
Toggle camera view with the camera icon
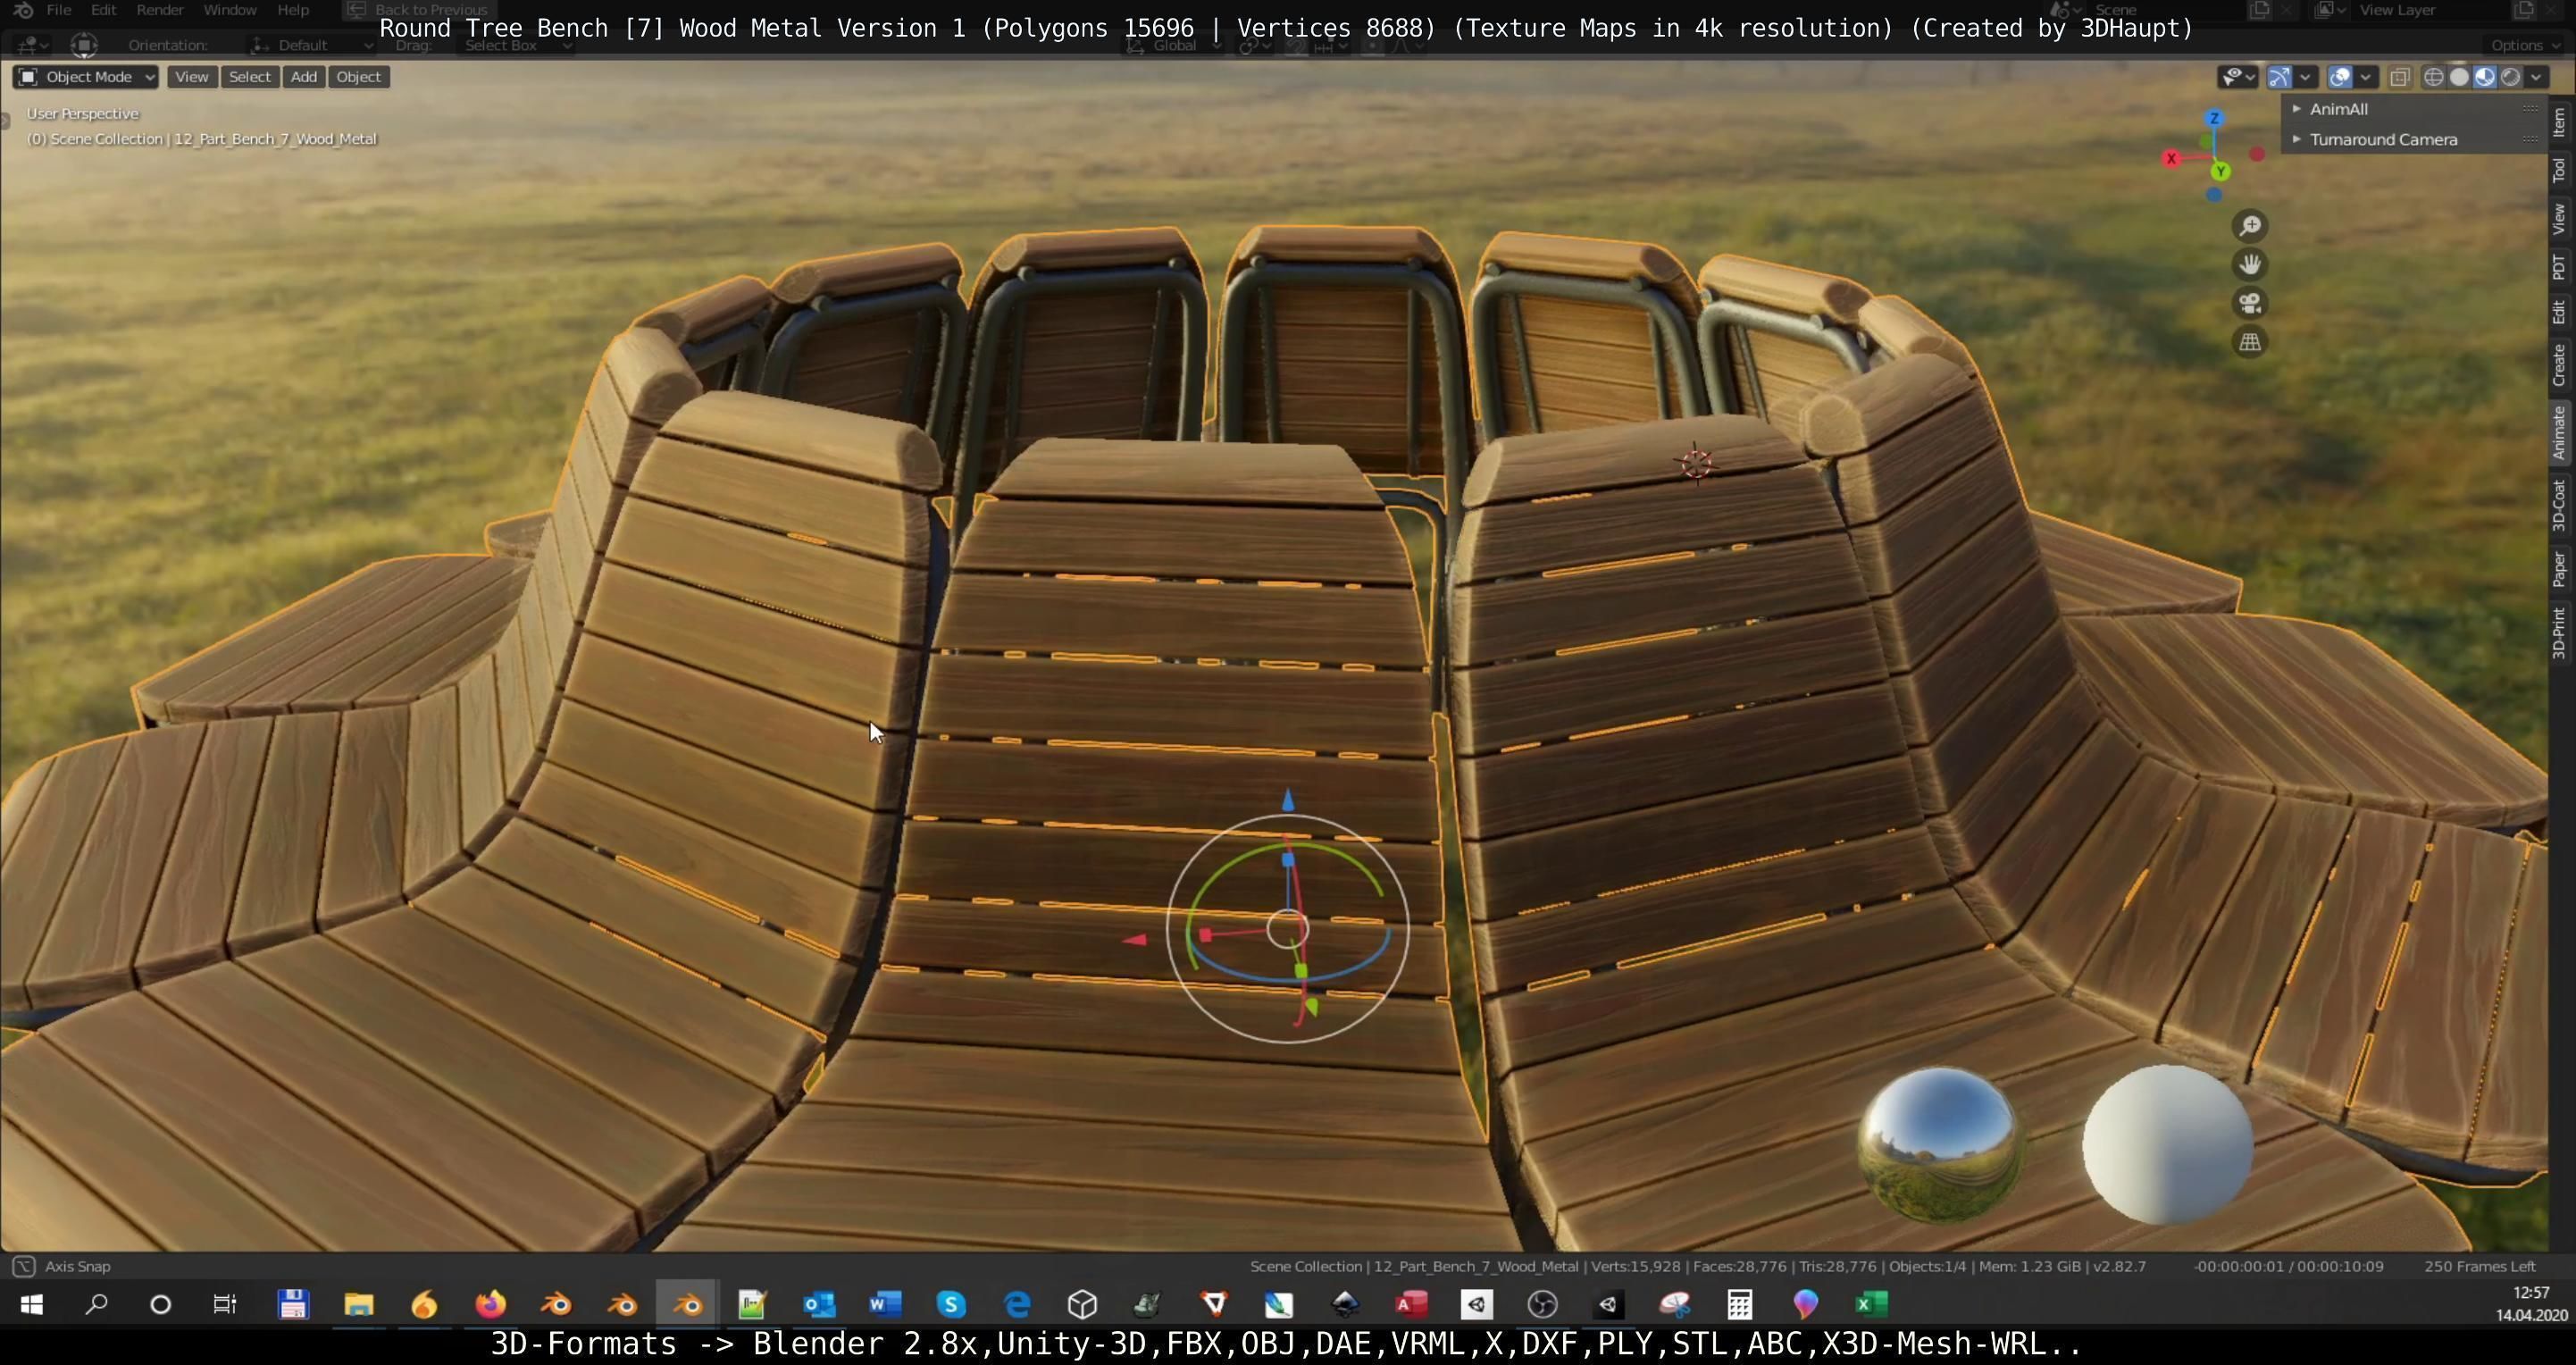(x=2250, y=304)
